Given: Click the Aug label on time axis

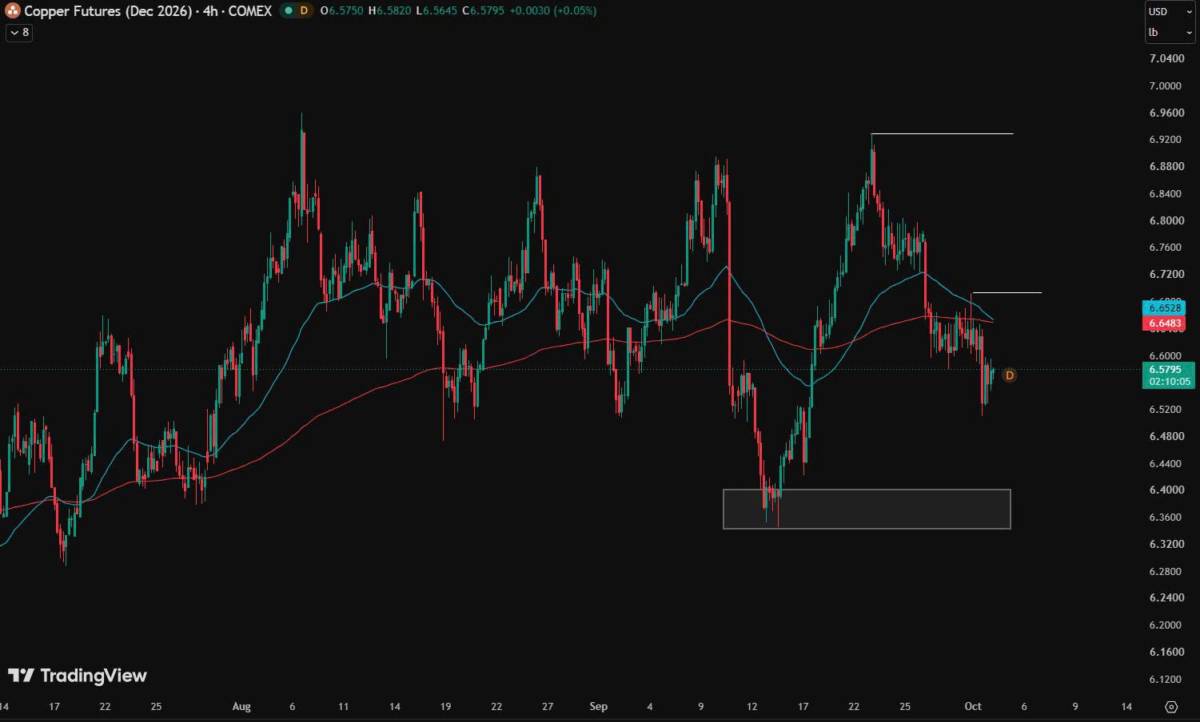Looking at the screenshot, I should tap(241, 706).
